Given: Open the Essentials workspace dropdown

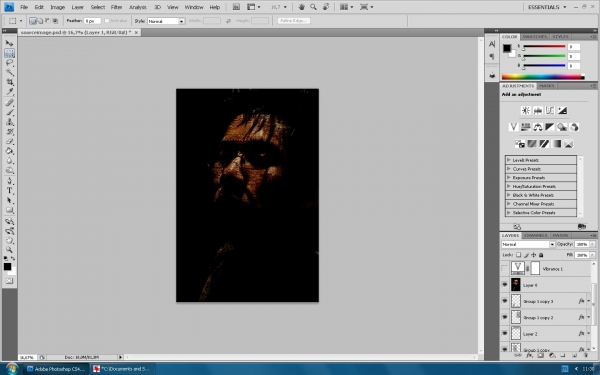Looking at the screenshot, I should pos(547,7).
